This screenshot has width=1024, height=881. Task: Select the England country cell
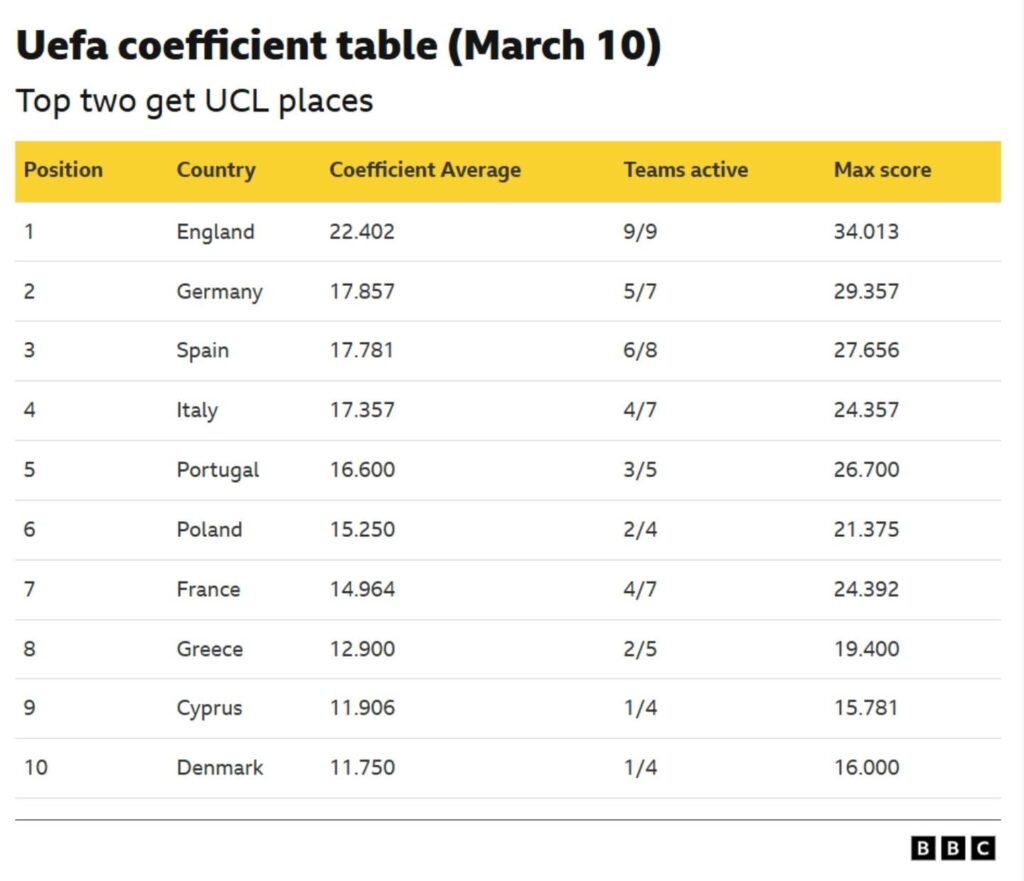[x=215, y=232]
